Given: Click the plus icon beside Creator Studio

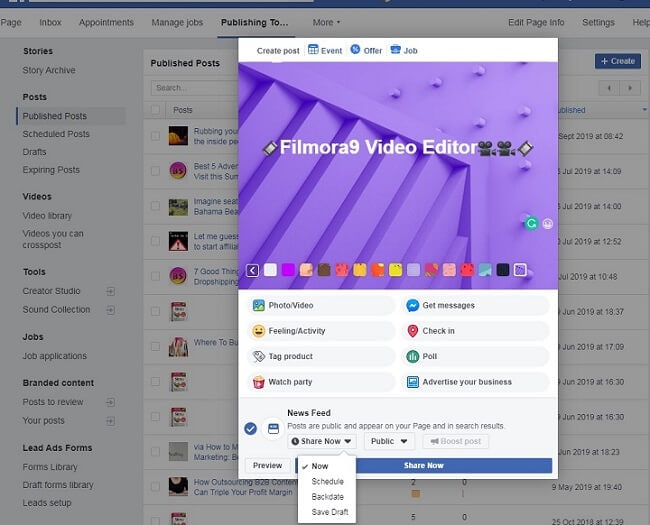Looking at the screenshot, I should pos(110,291).
